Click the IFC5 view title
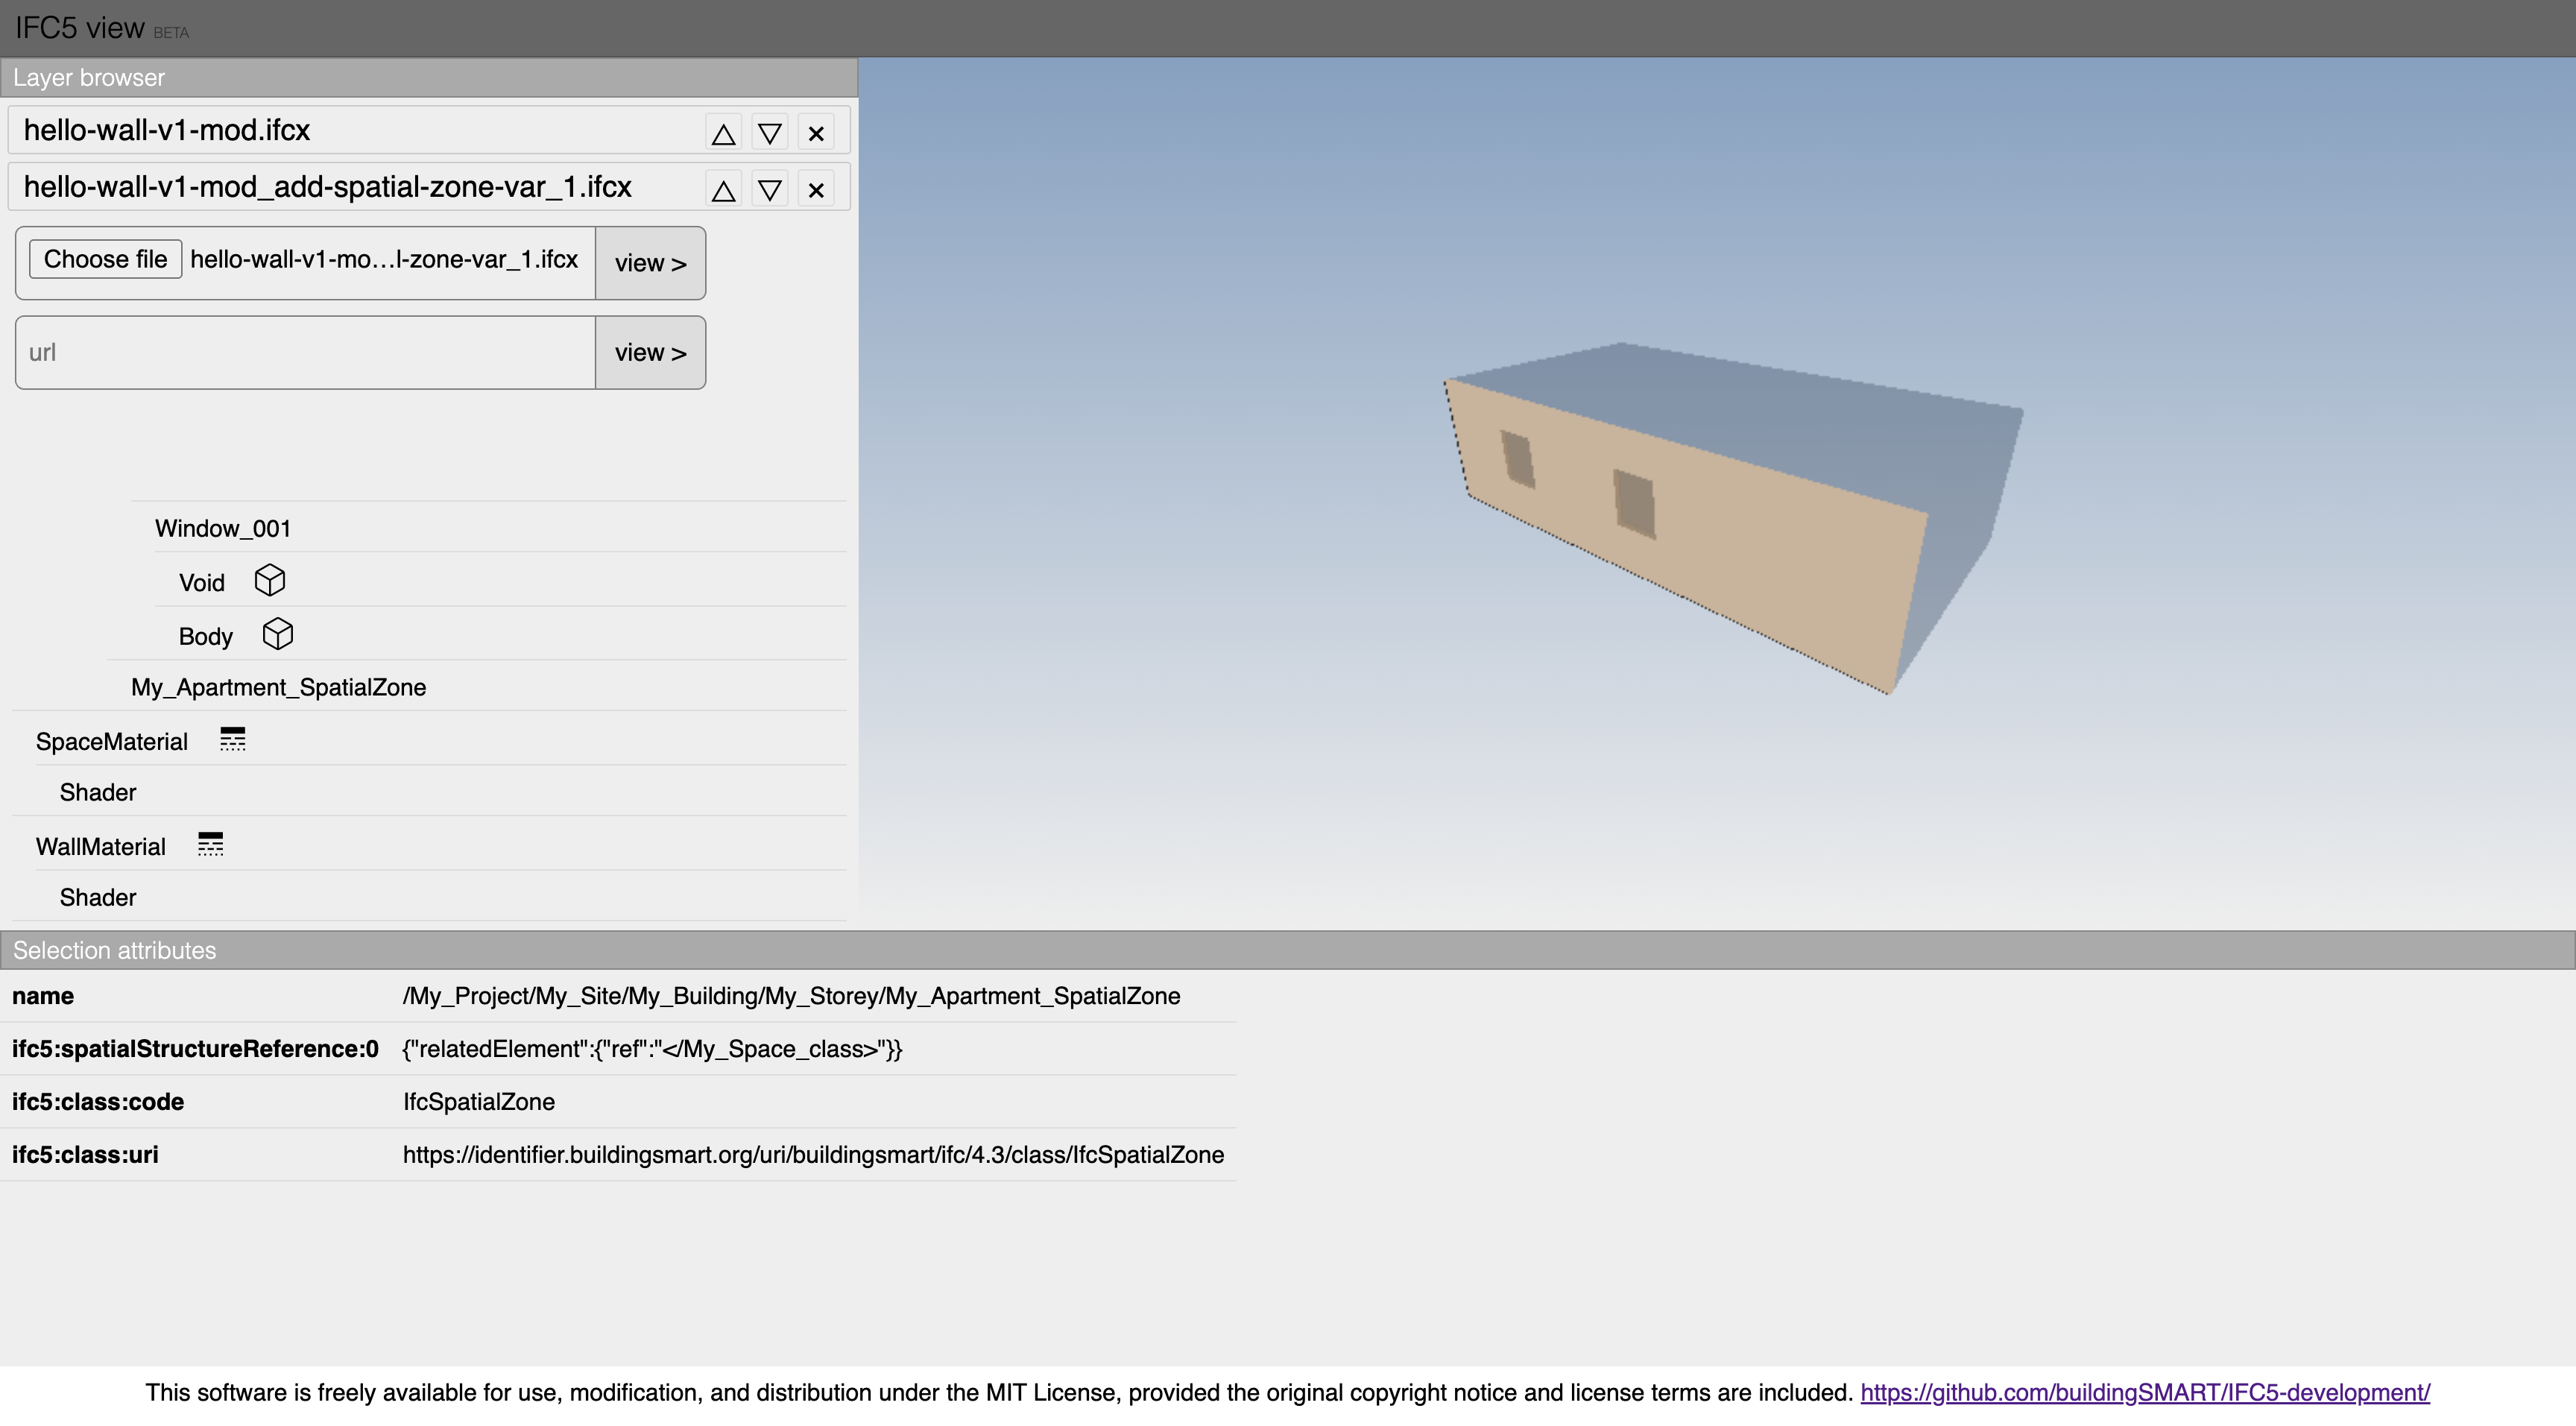This screenshot has width=2576, height=1426. pyautogui.click(x=80, y=28)
